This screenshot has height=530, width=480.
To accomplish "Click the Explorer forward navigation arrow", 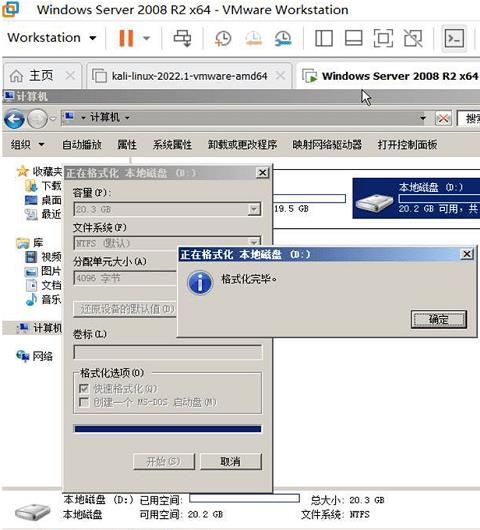I will [37, 119].
